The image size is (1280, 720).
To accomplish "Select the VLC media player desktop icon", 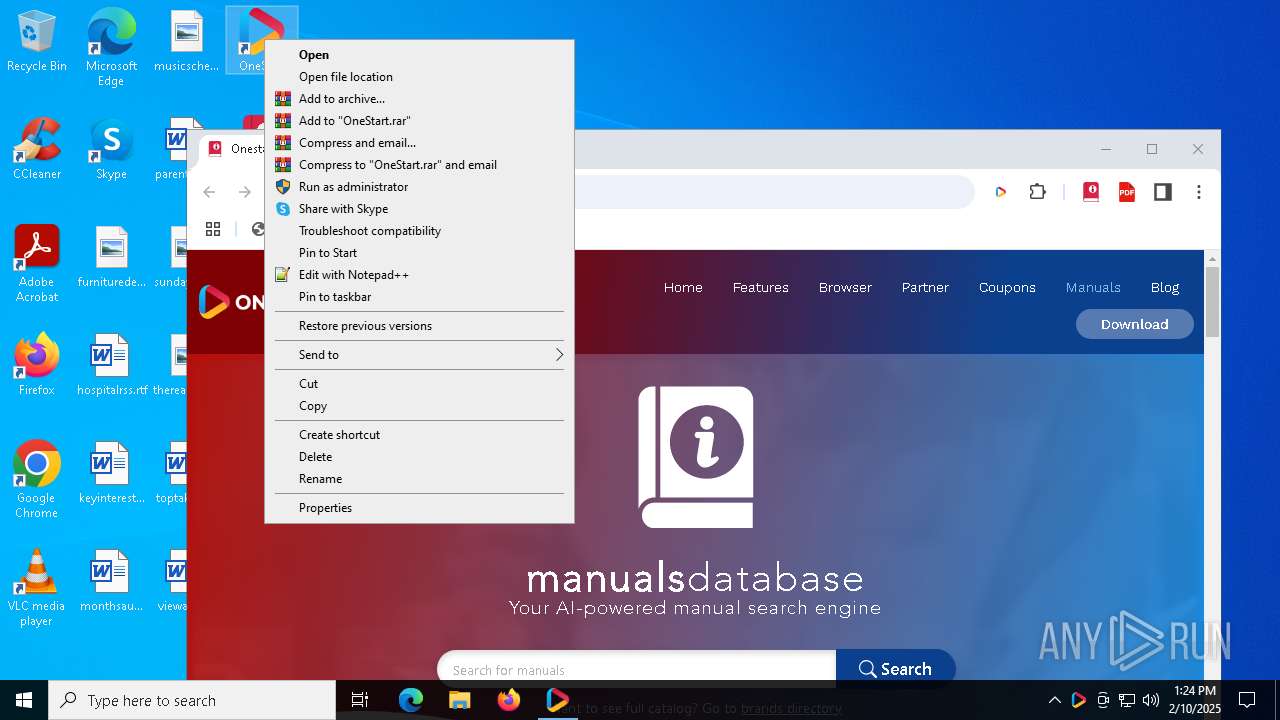I will [x=36, y=588].
